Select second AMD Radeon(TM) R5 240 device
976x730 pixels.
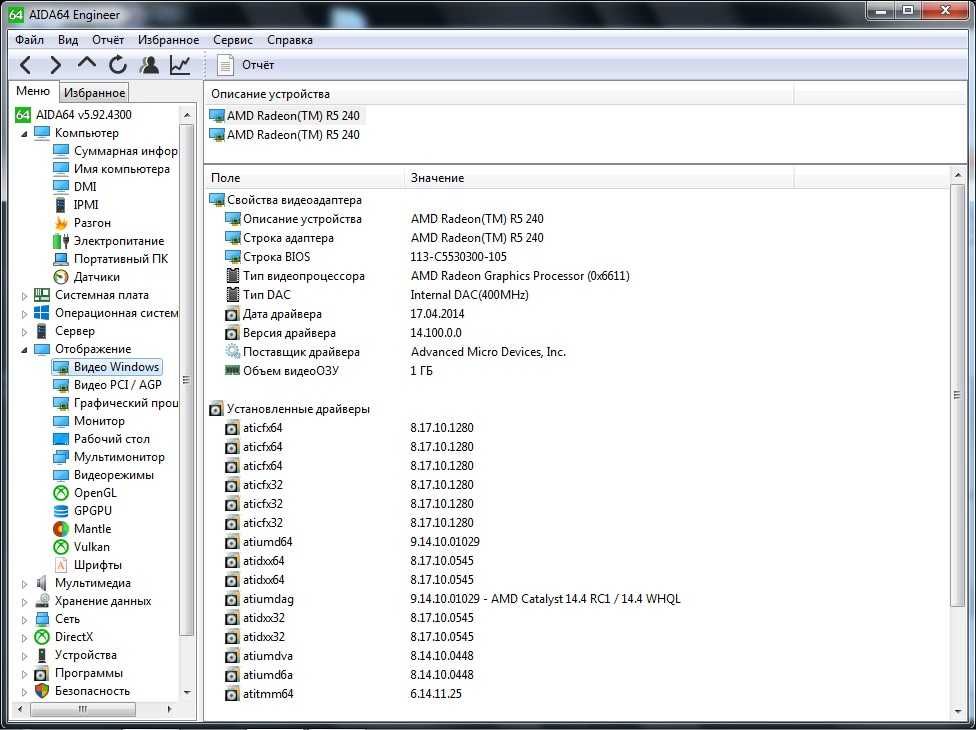[x=285, y=135]
